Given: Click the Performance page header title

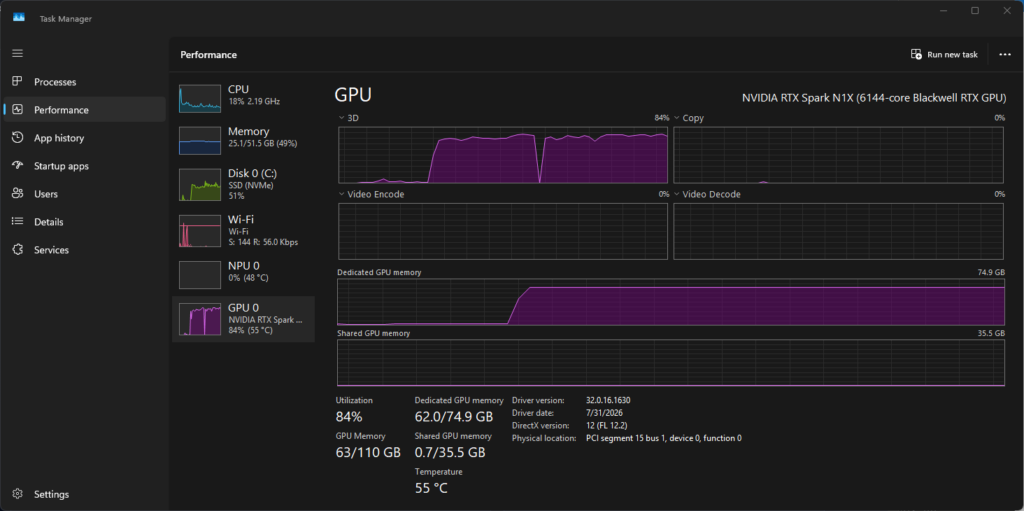Looking at the screenshot, I should click(x=208, y=55).
